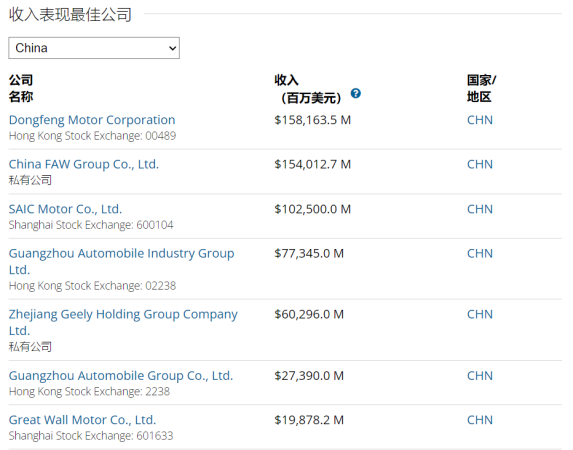573x450 pixels.
Task: Select revenue value $77,345.0 M
Action: tap(309, 253)
